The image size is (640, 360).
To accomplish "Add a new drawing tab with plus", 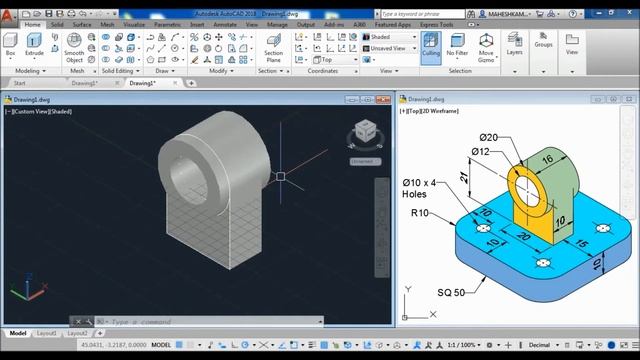I will coord(191,83).
